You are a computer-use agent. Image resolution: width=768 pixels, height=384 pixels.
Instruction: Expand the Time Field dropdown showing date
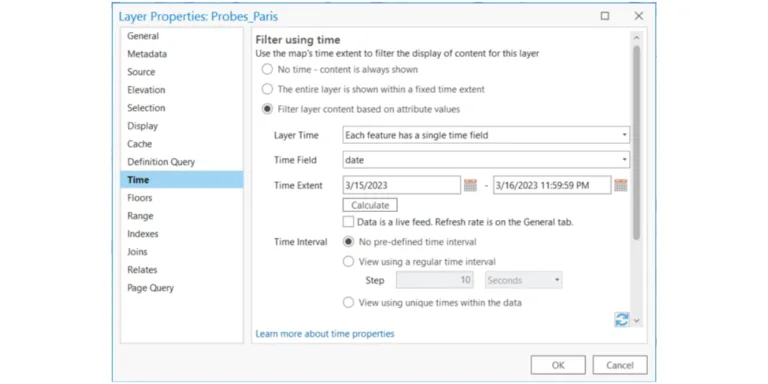click(486, 160)
